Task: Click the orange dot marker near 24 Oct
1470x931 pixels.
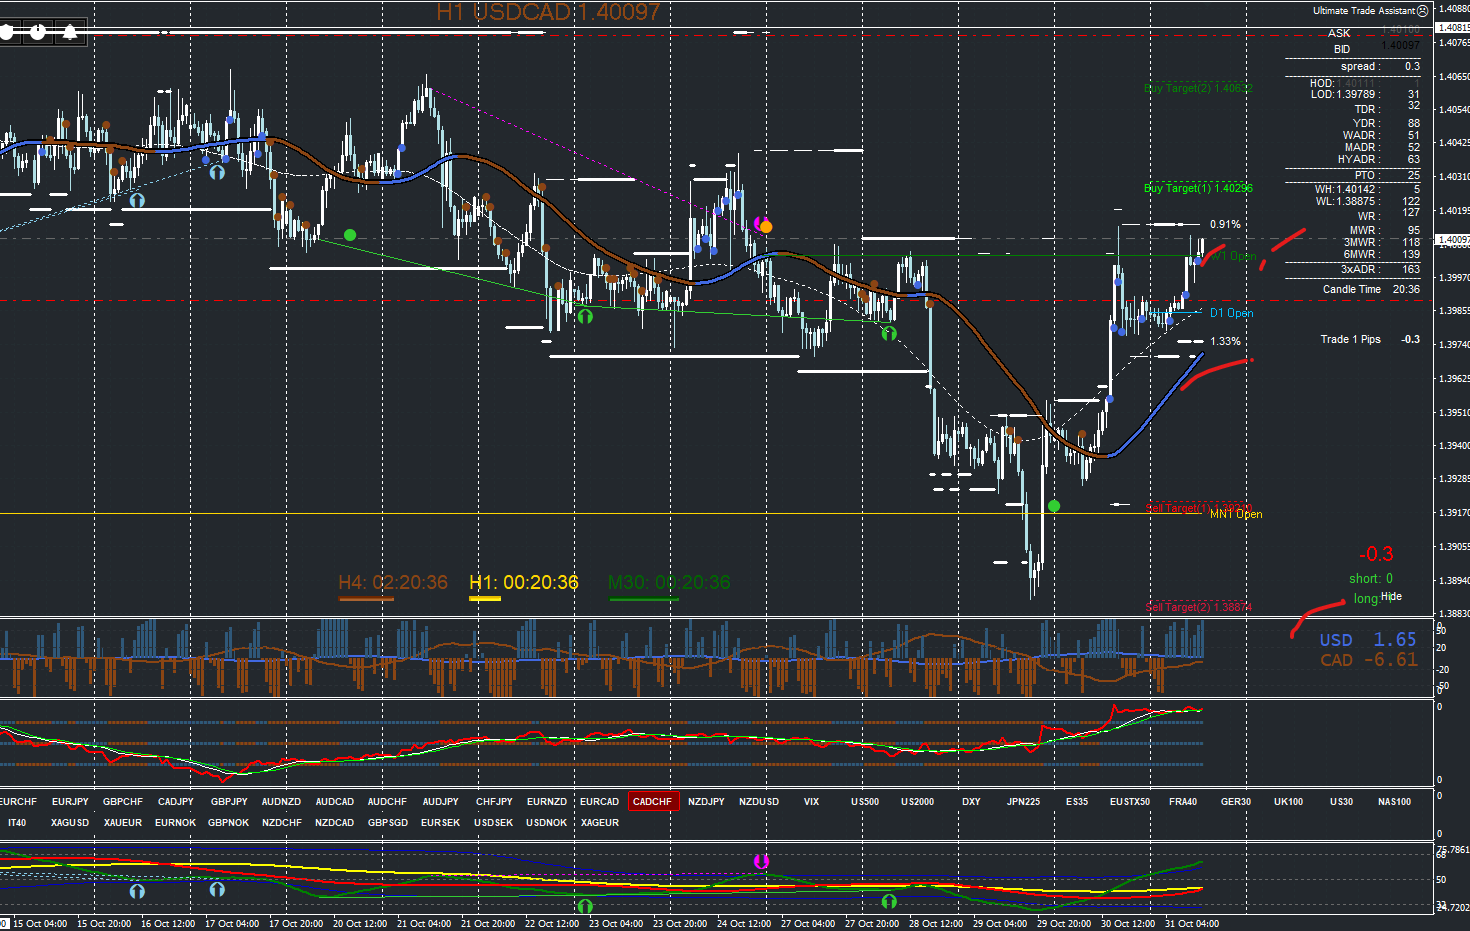Action: pyautogui.click(x=766, y=227)
